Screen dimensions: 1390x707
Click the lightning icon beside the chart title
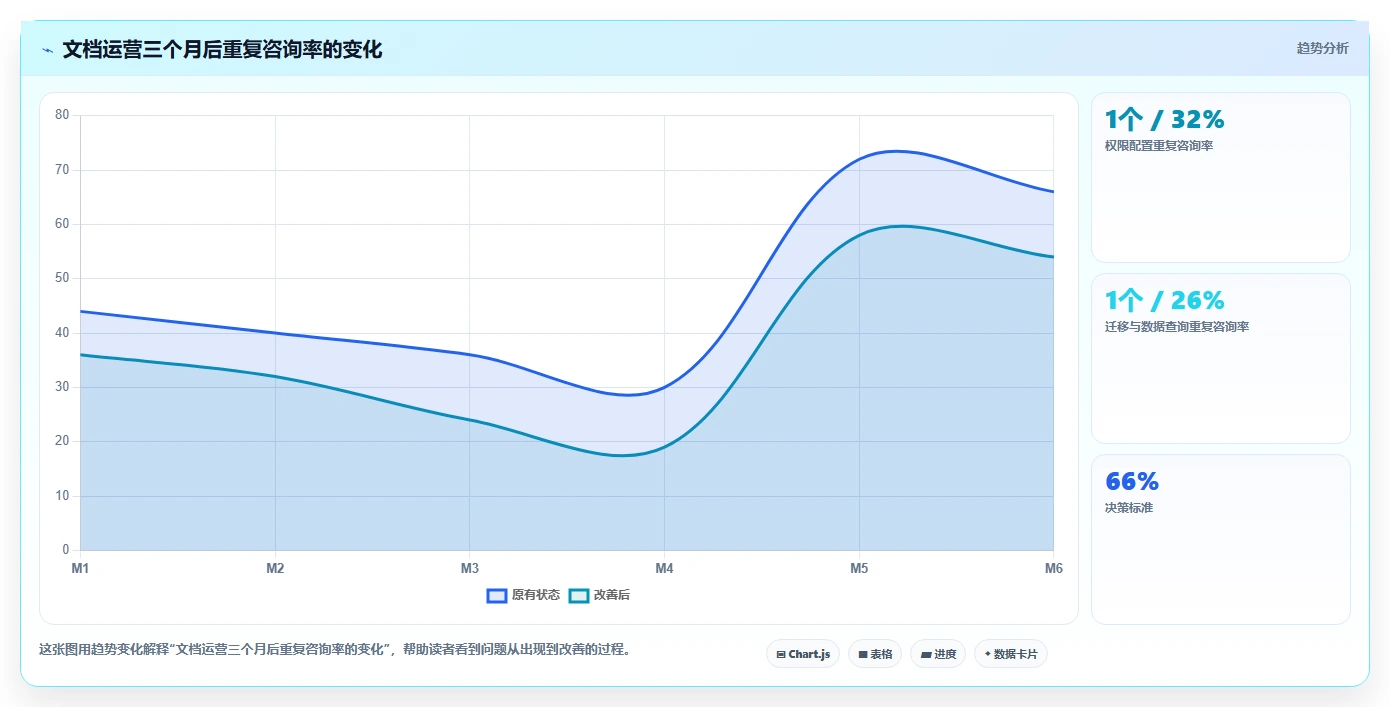point(47,50)
